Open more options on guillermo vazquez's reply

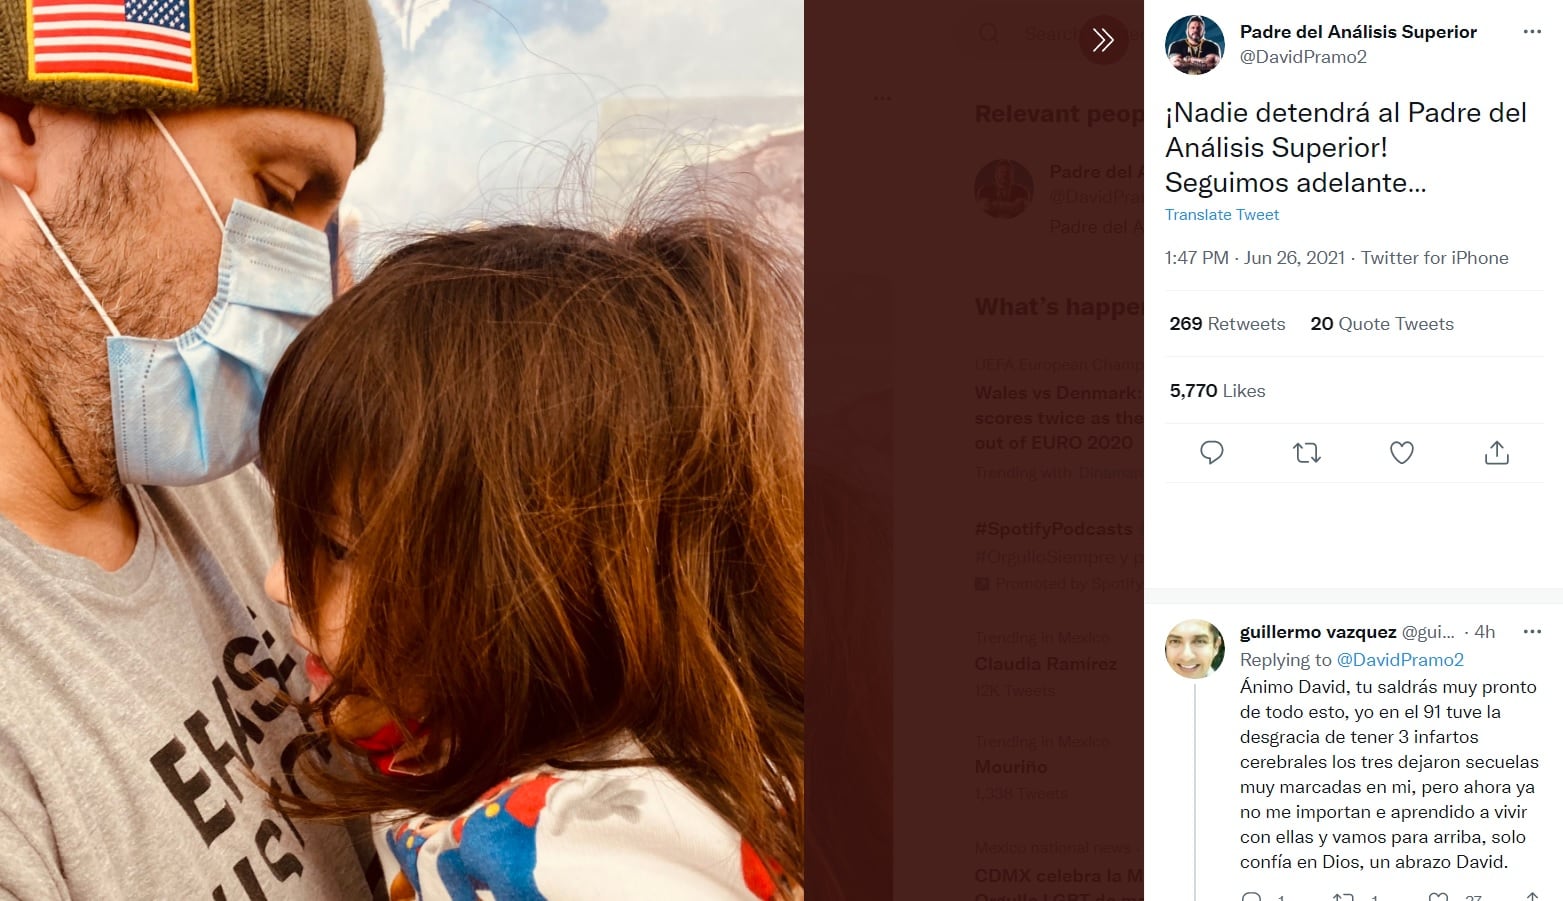pos(1531,632)
